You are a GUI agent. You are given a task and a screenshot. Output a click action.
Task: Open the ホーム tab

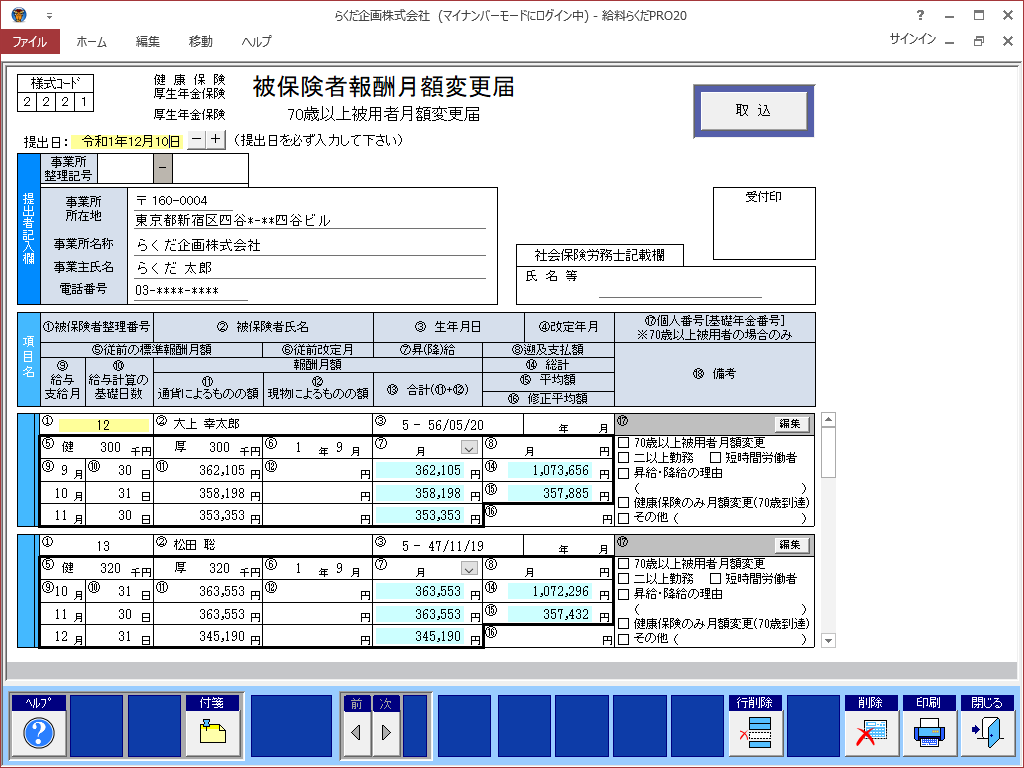coord(91,41)
